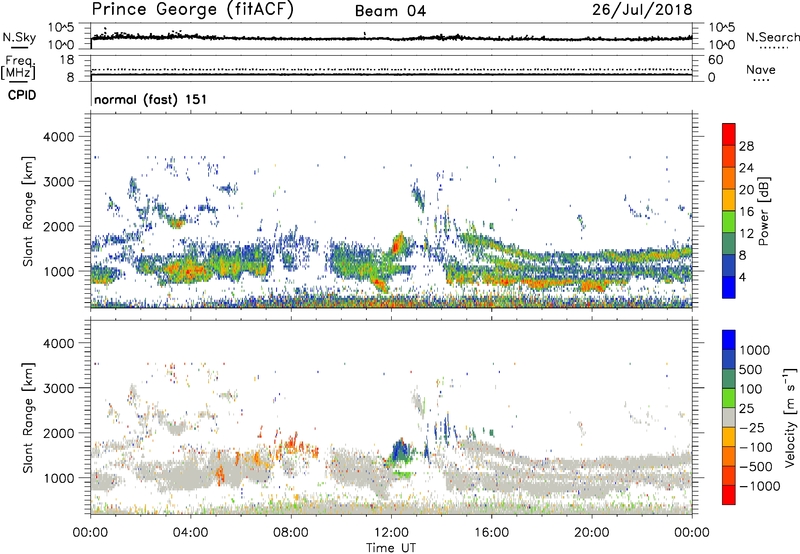800x554 pixels.
Task: Click the '16:00' time tick label
Action: 491,533
